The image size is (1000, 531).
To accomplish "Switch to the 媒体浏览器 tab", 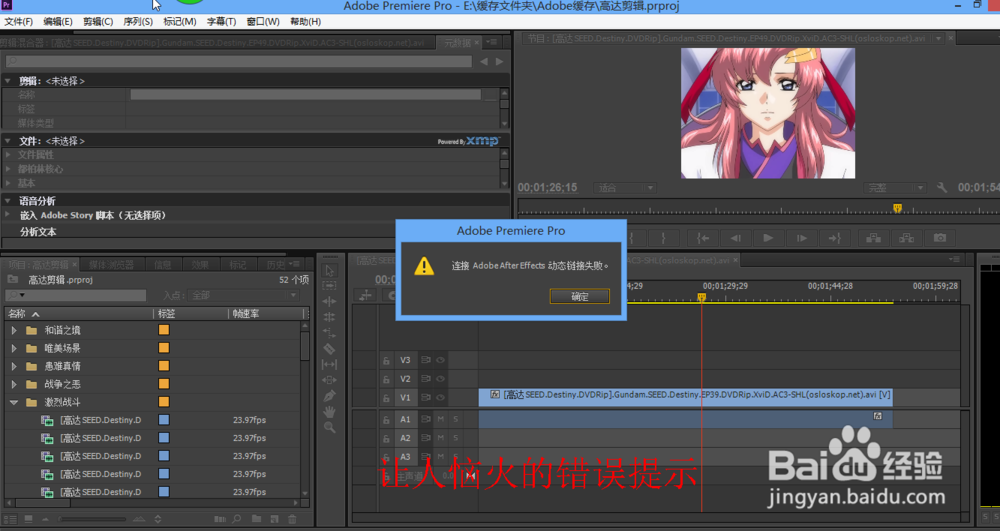I will [111, 265].
